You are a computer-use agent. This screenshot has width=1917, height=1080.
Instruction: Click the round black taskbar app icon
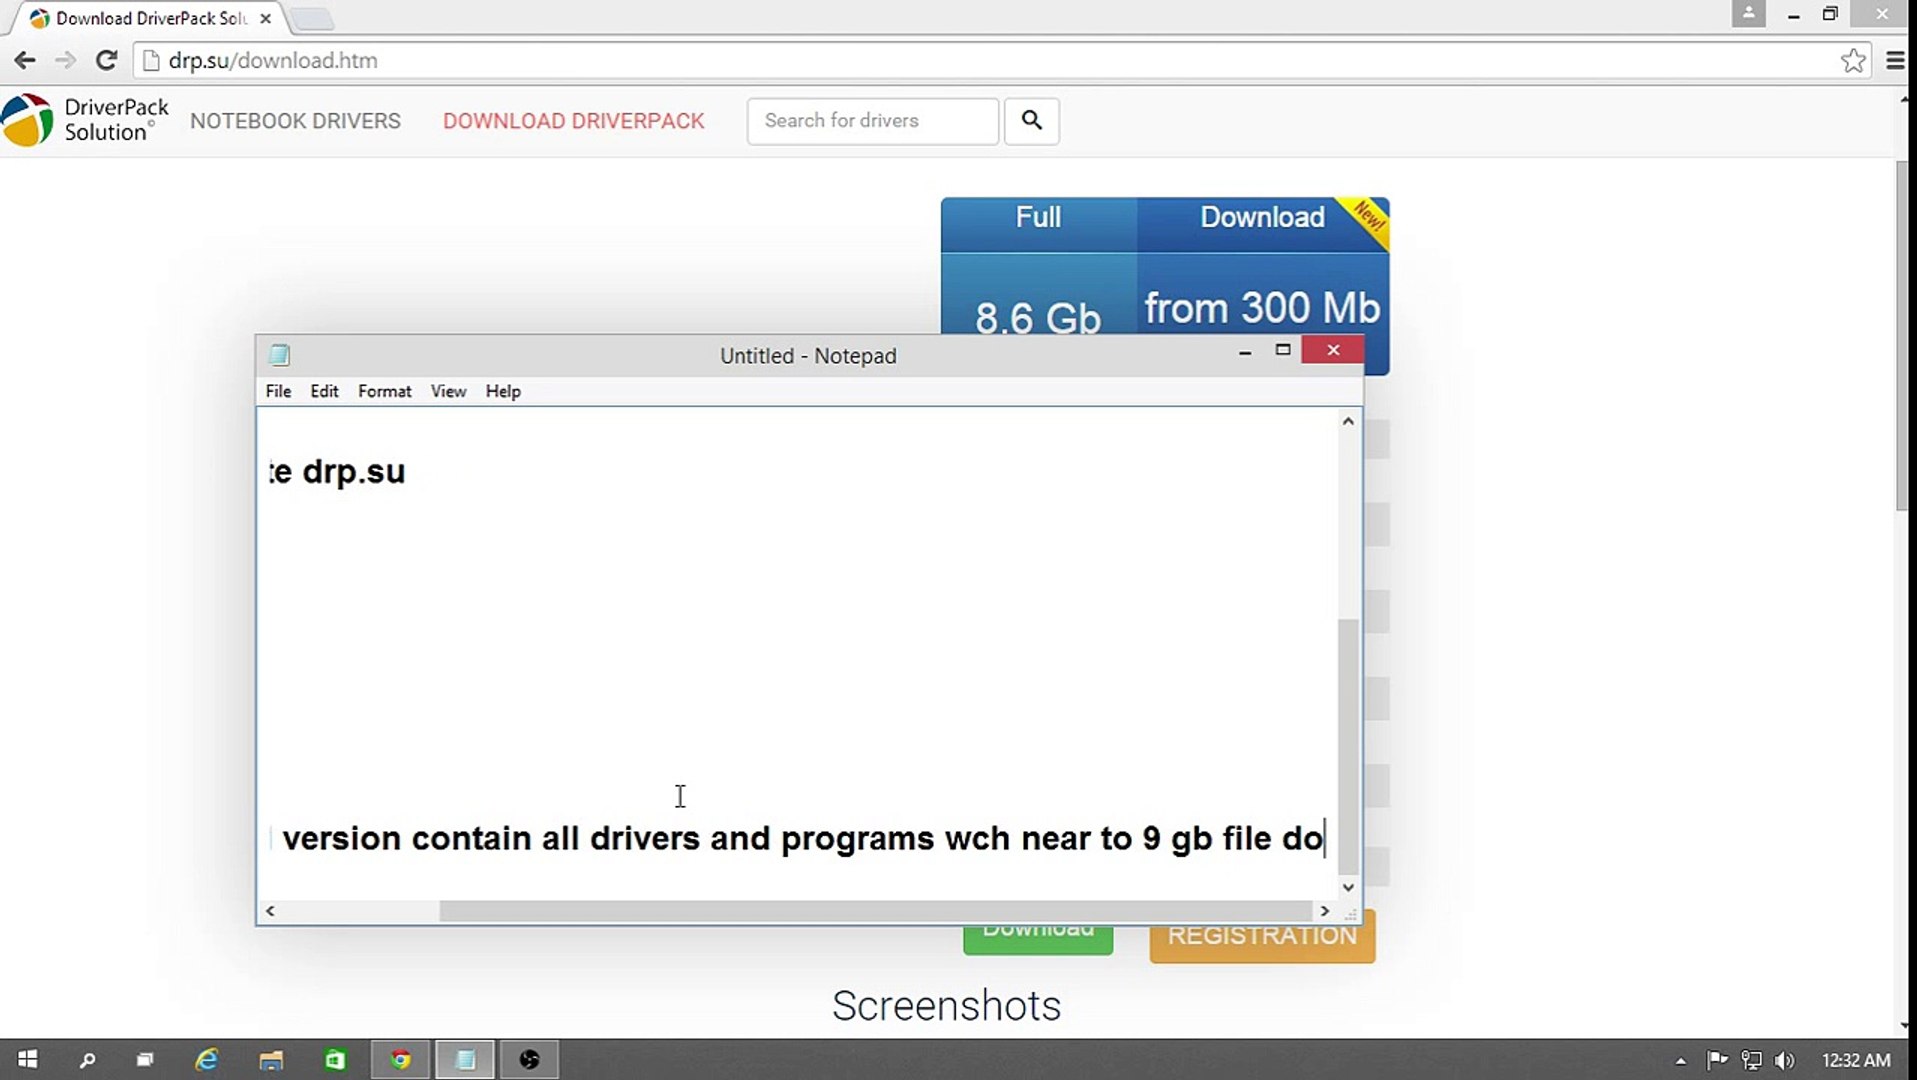pos(530,1059)
